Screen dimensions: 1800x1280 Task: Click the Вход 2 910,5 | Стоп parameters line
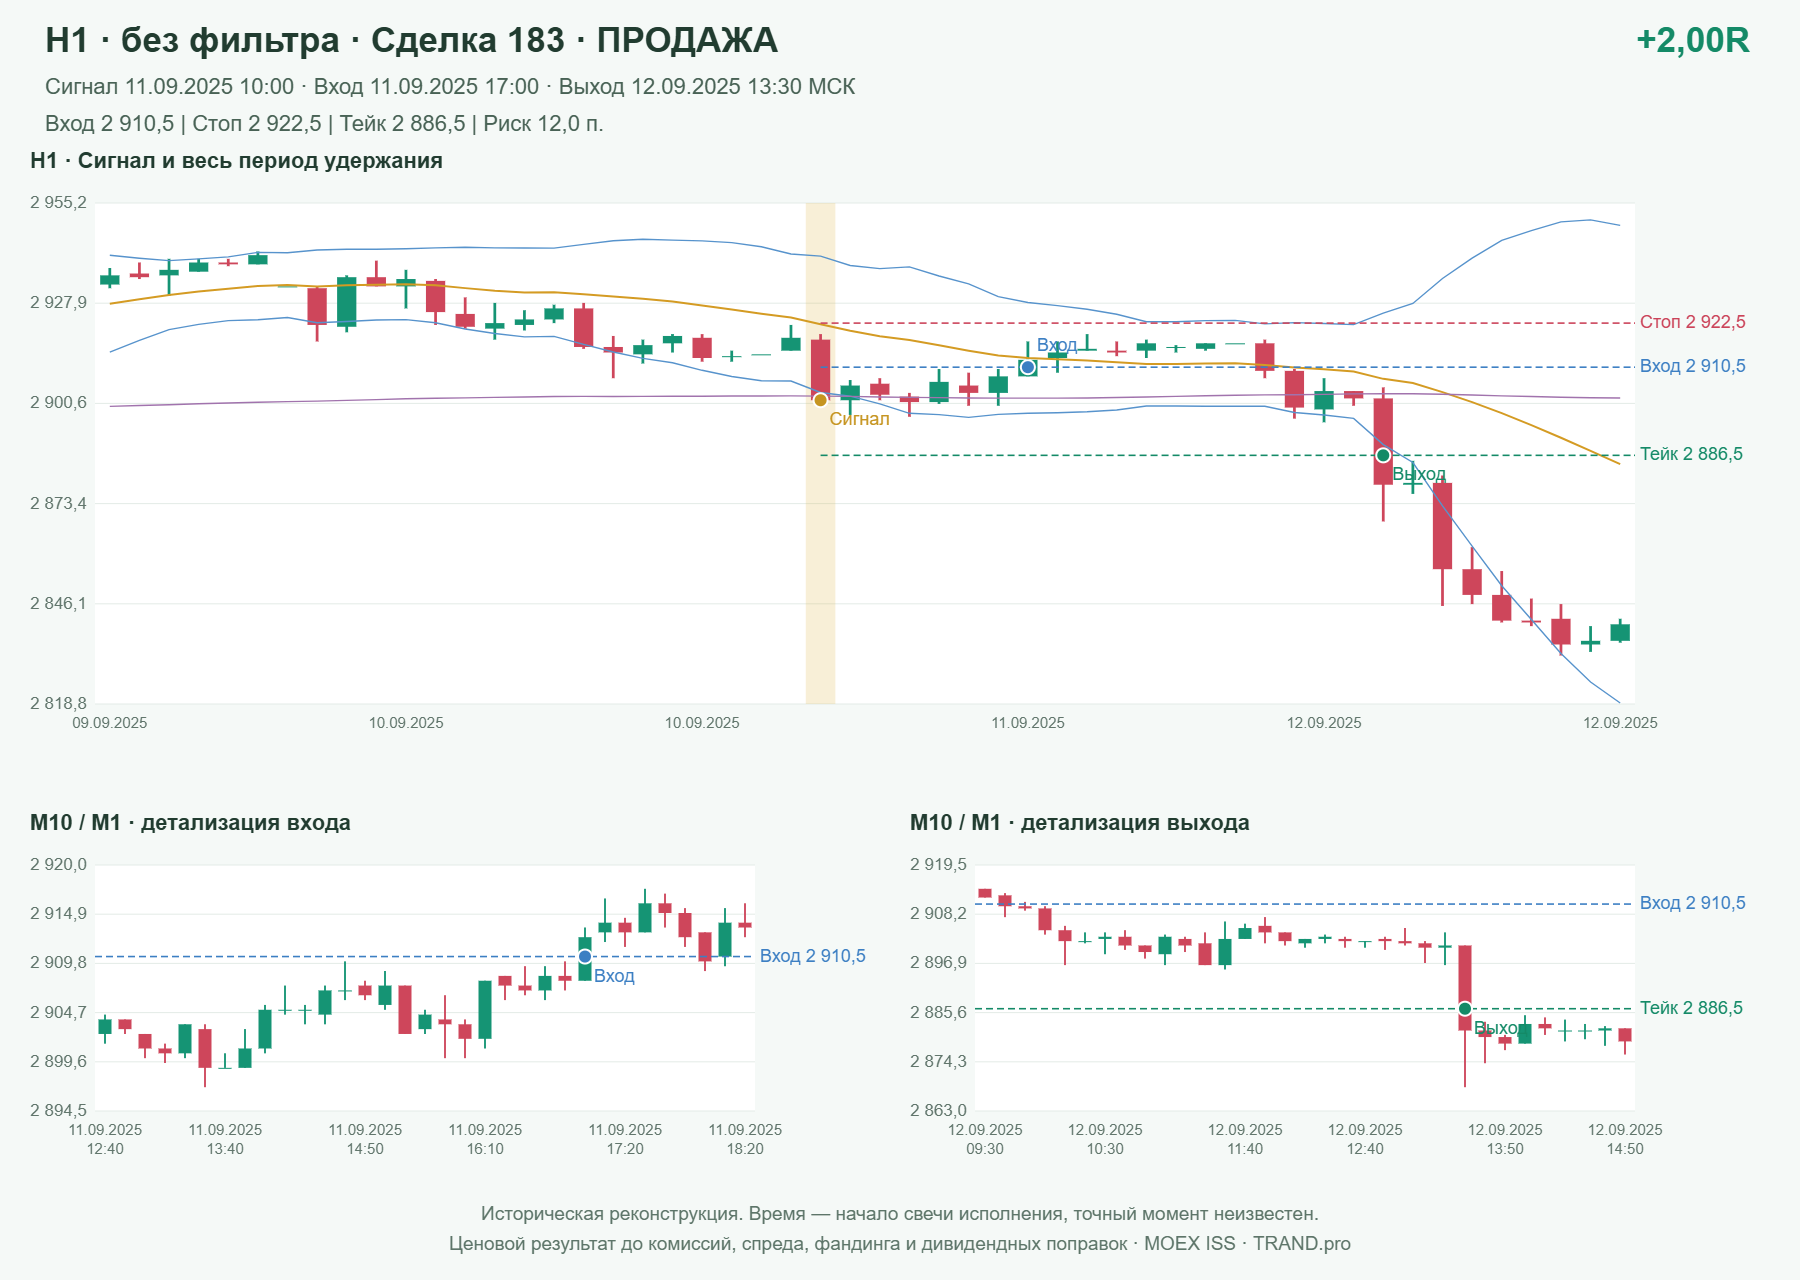[324, 124]
